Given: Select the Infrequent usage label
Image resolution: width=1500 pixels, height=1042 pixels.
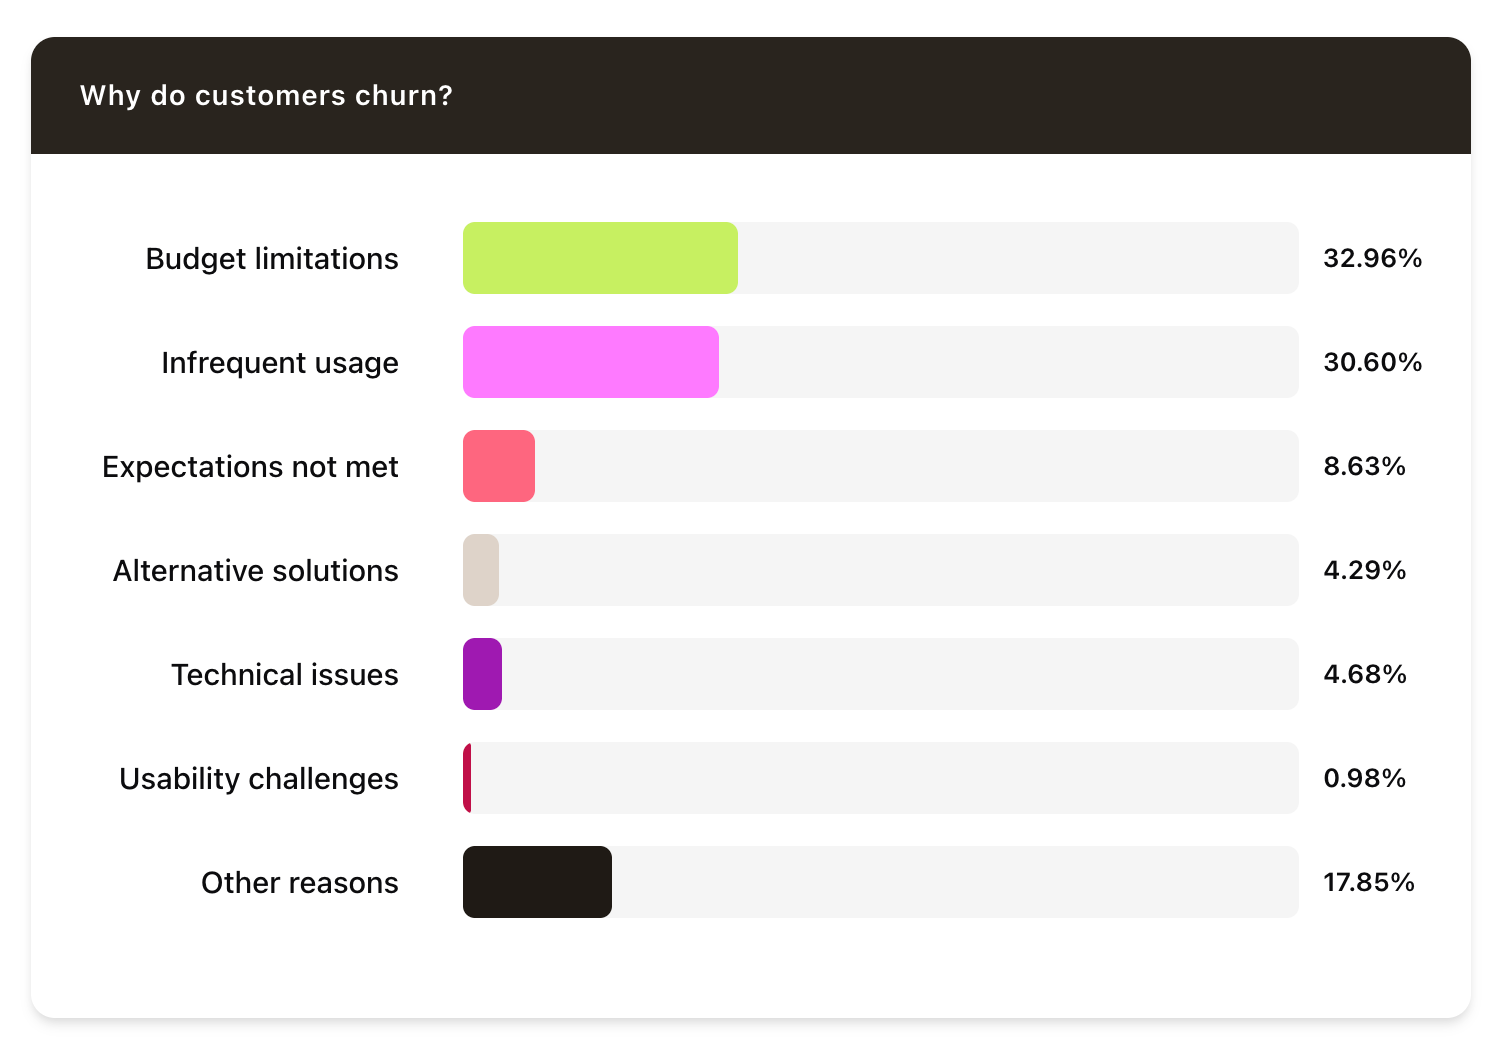Looking at the screenshot, I should 280,363.
